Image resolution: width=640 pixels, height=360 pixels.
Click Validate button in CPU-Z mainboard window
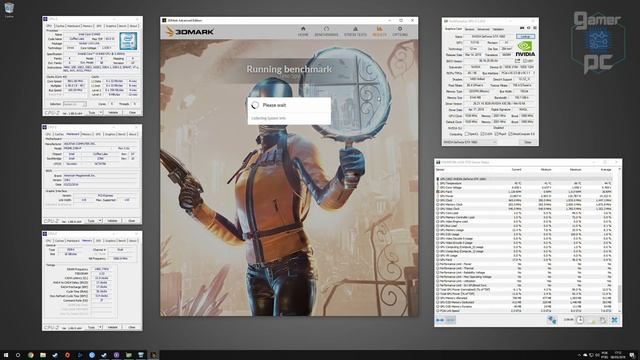tap(113, 221)
